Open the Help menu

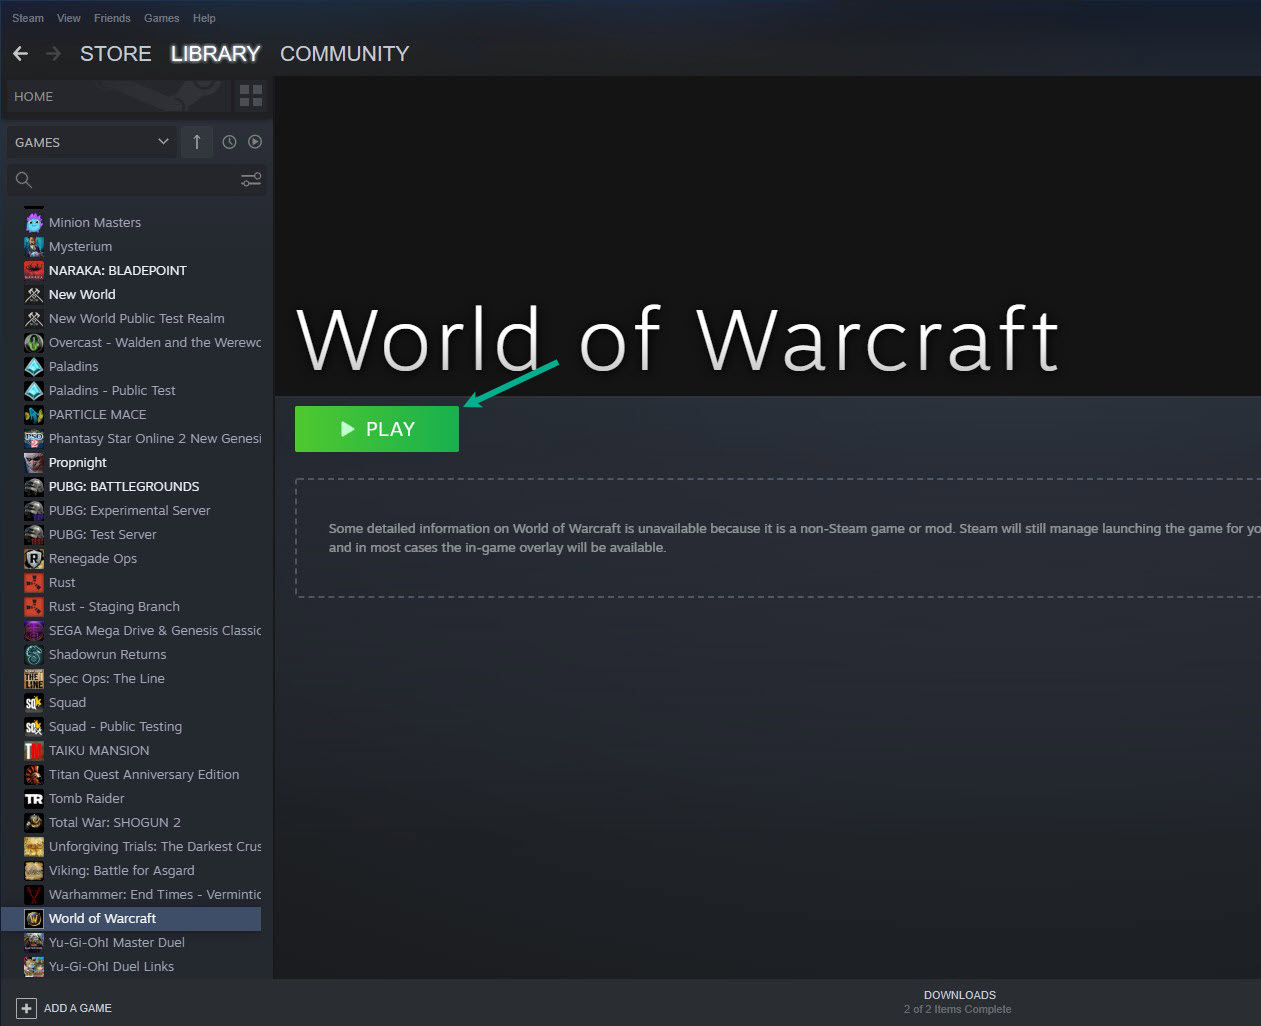(x=204, y=18)
